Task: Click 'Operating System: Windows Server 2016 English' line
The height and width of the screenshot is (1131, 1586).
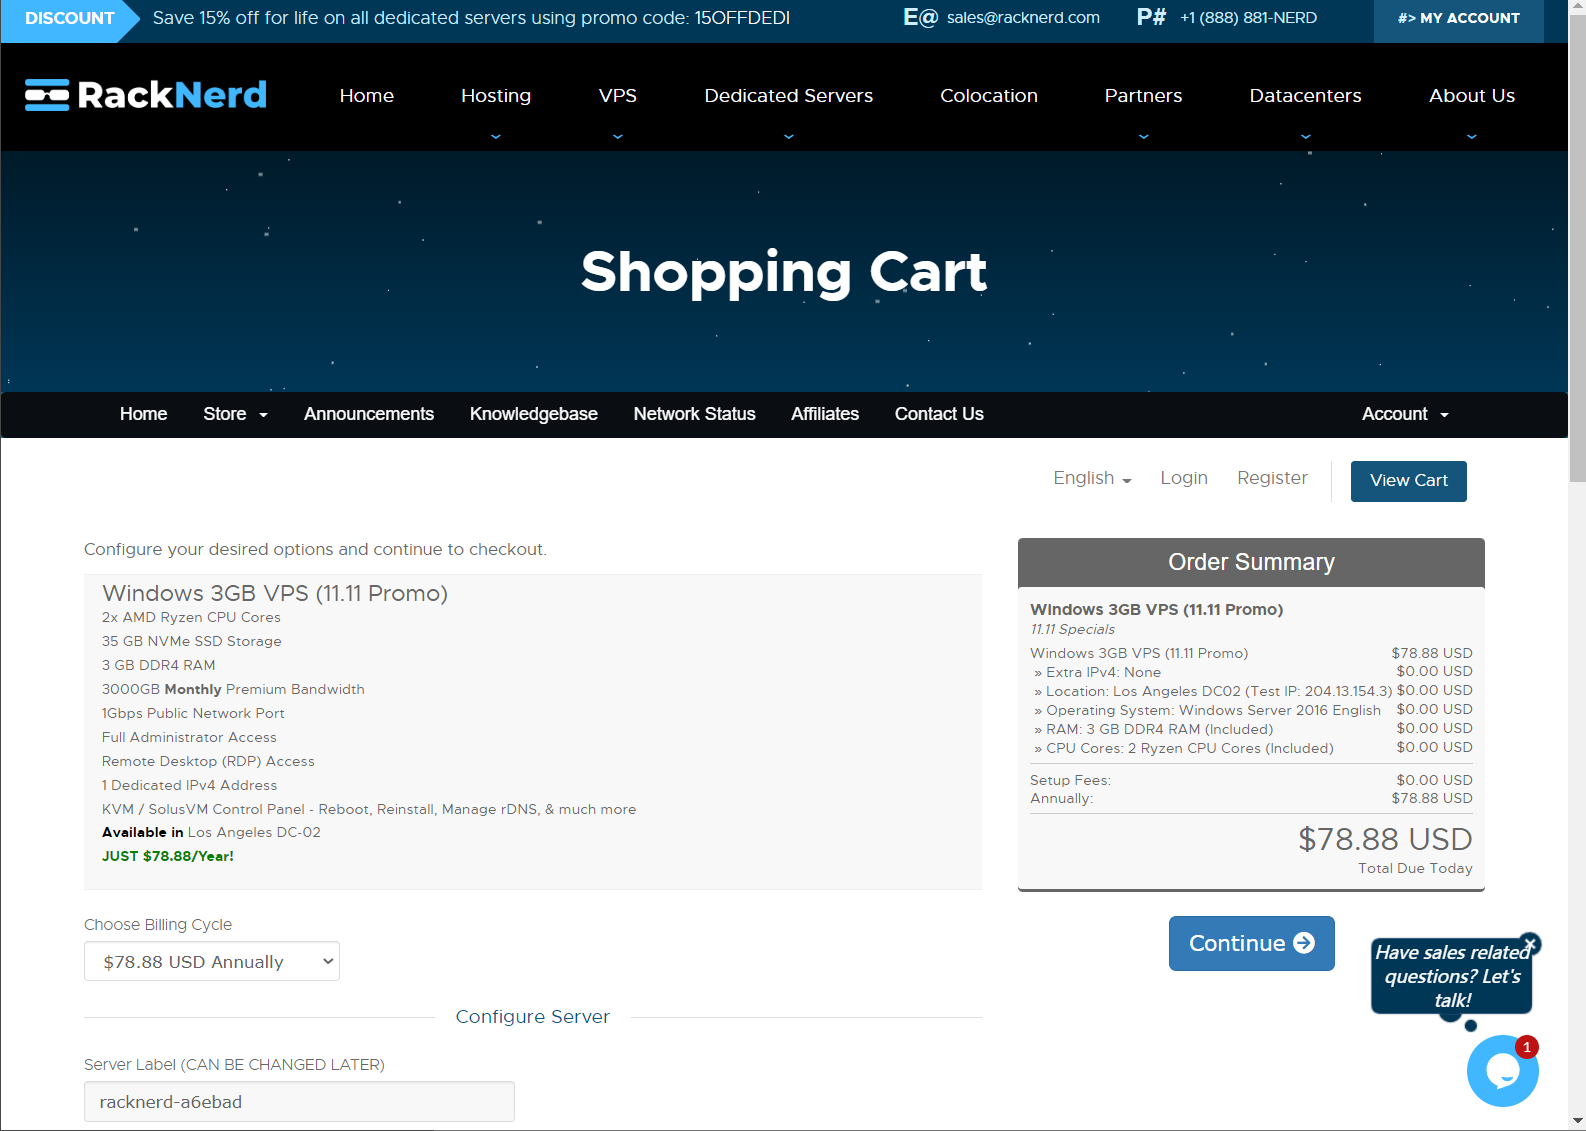Action: click(1207, 710)
